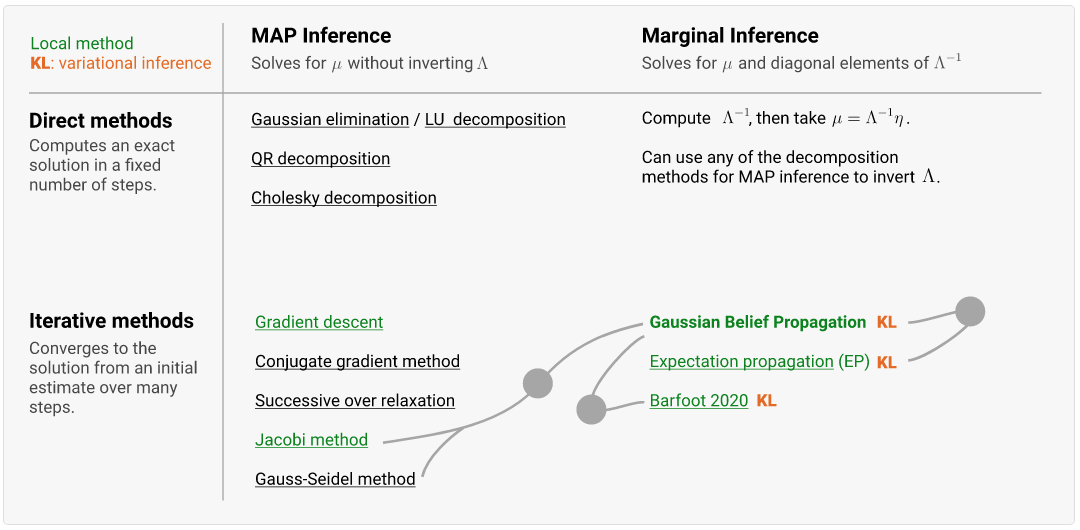Click the Jacobi method link

coord(311,439)
